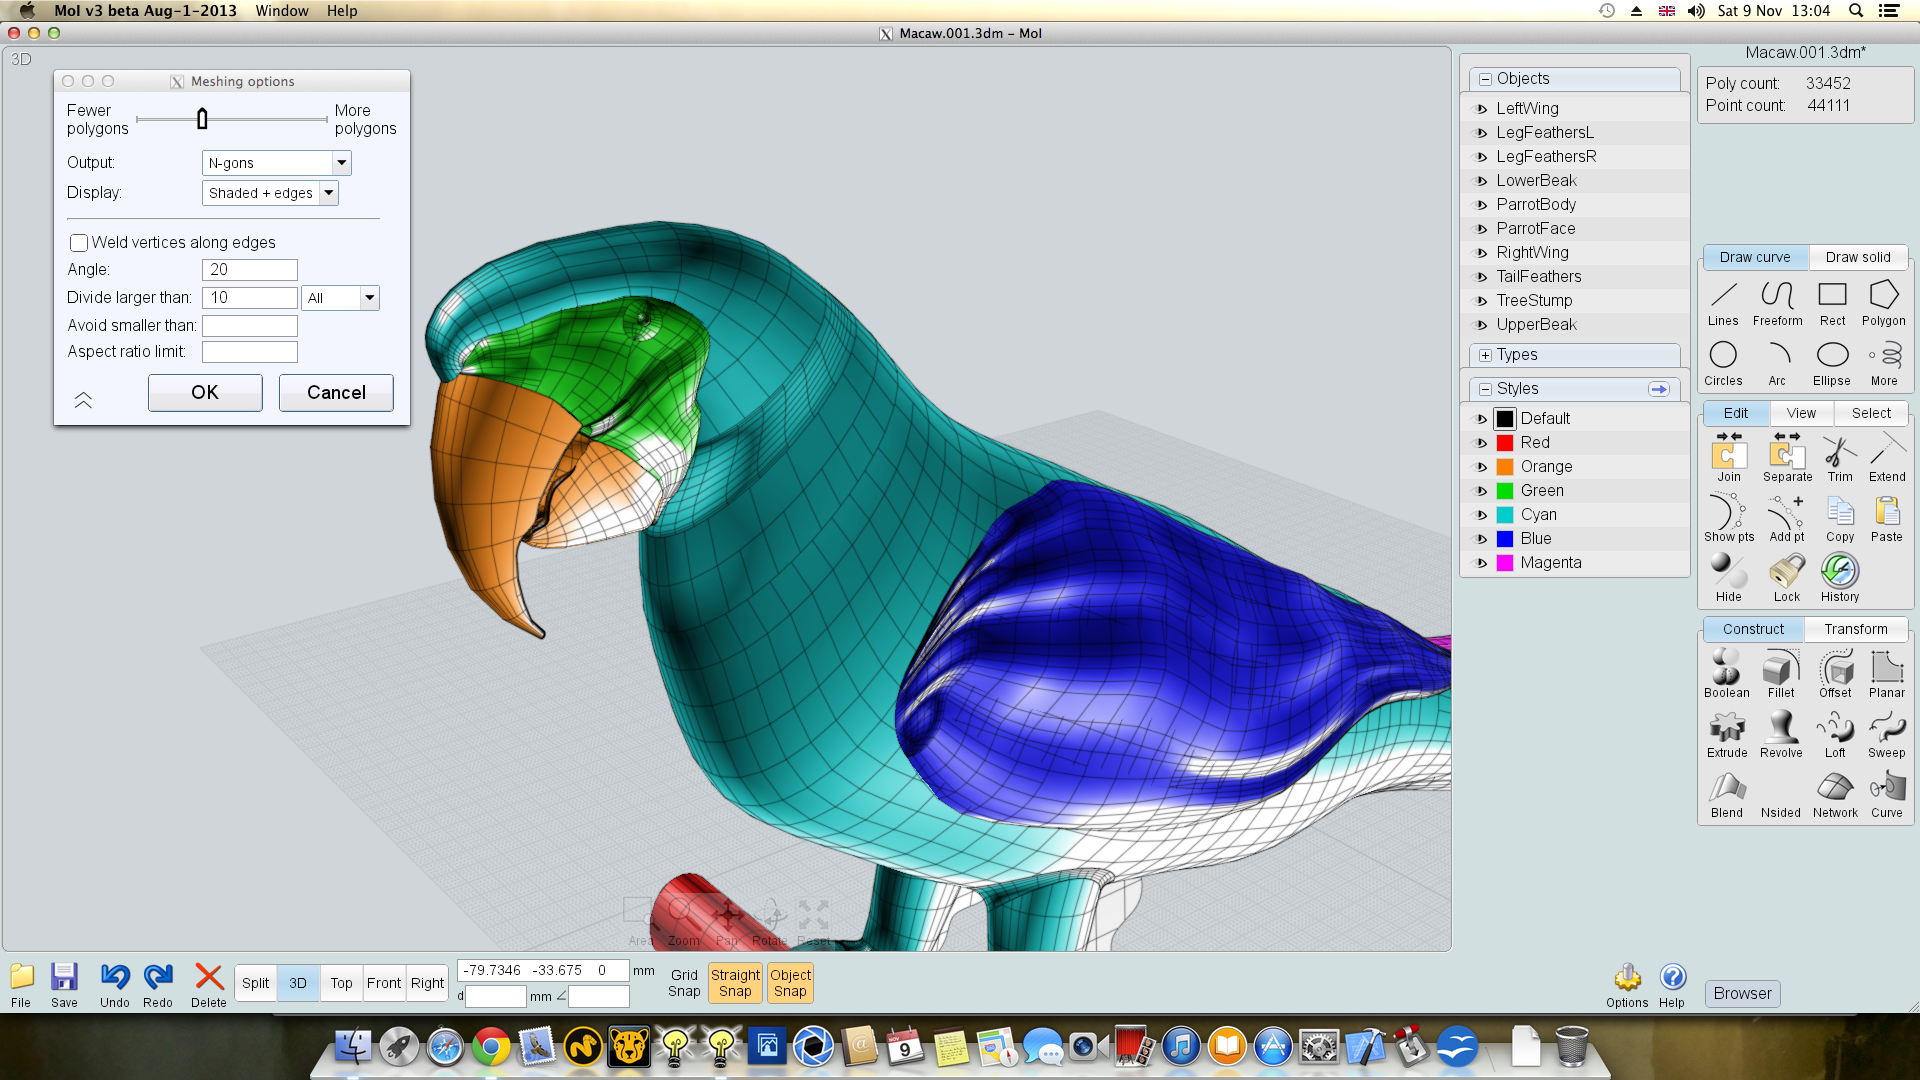Select the Boolean construct tool

tap(1727, 675)
